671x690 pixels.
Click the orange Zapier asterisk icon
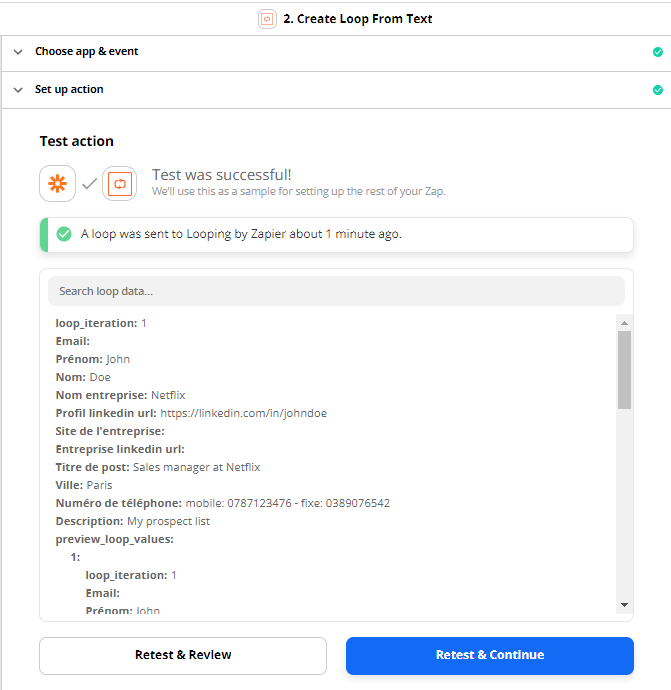point(58,184)
